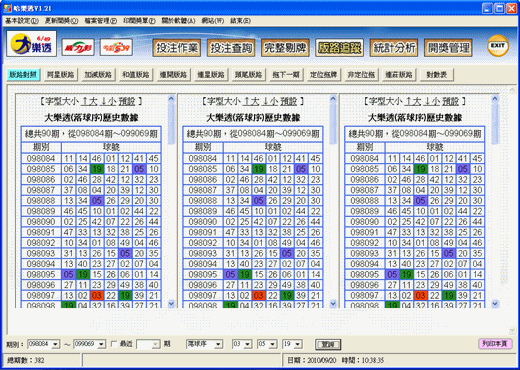Screen dimensions: 520x370
Task: Select the highlighted 版路追蹤 section button
Action: point(340,48)
